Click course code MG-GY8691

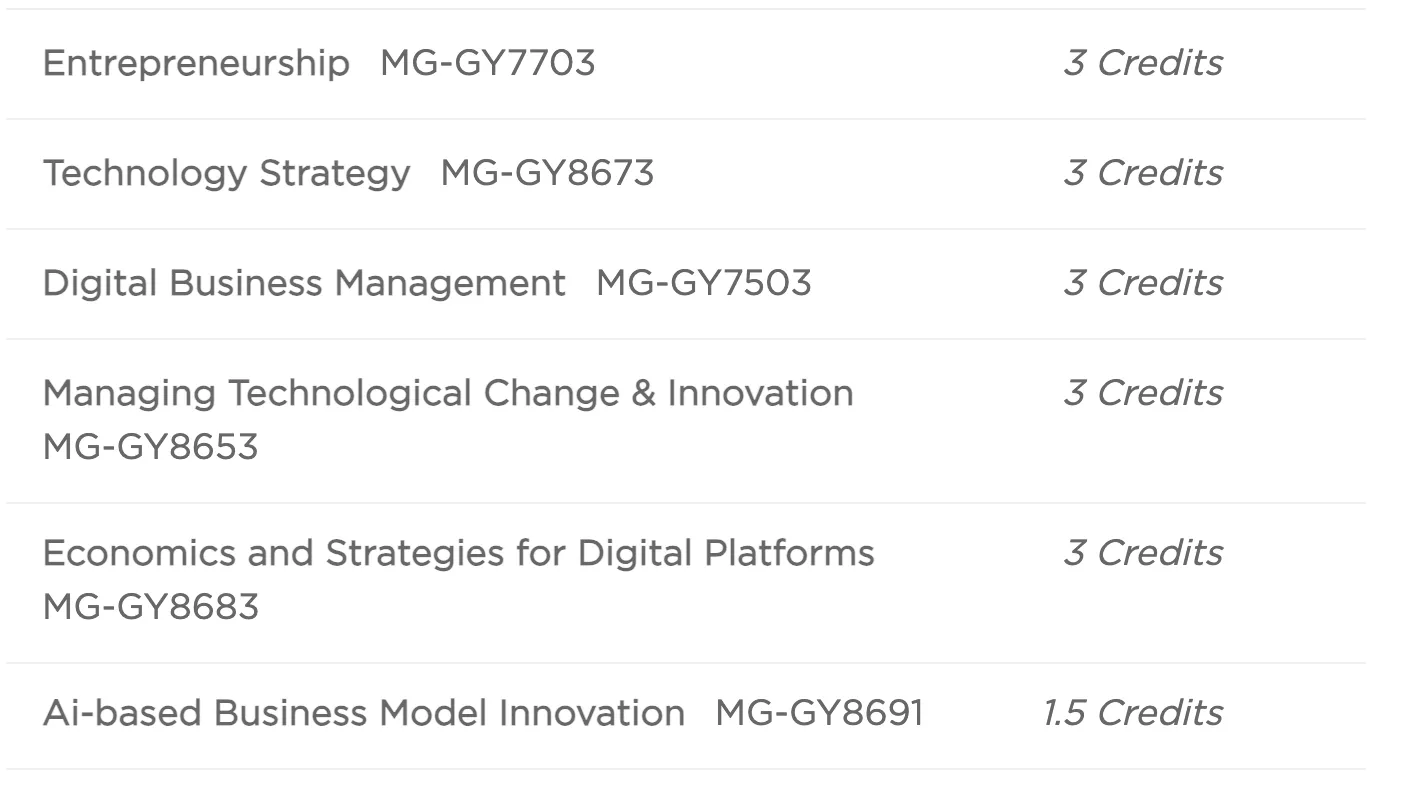(819, 714)
